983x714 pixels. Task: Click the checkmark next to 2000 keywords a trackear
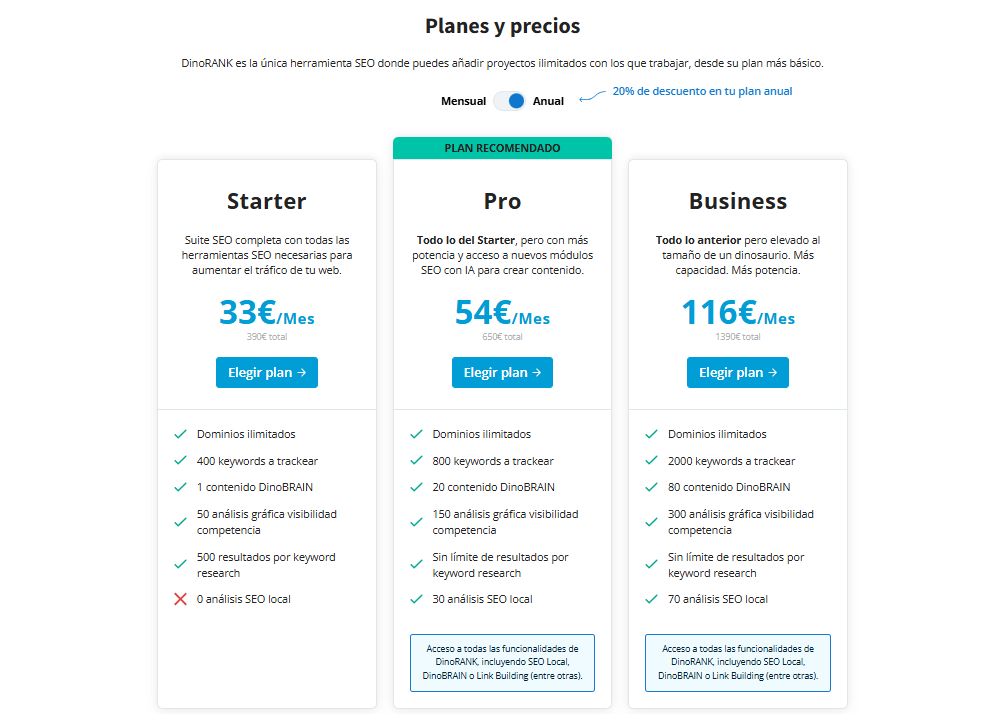(651, 461)
